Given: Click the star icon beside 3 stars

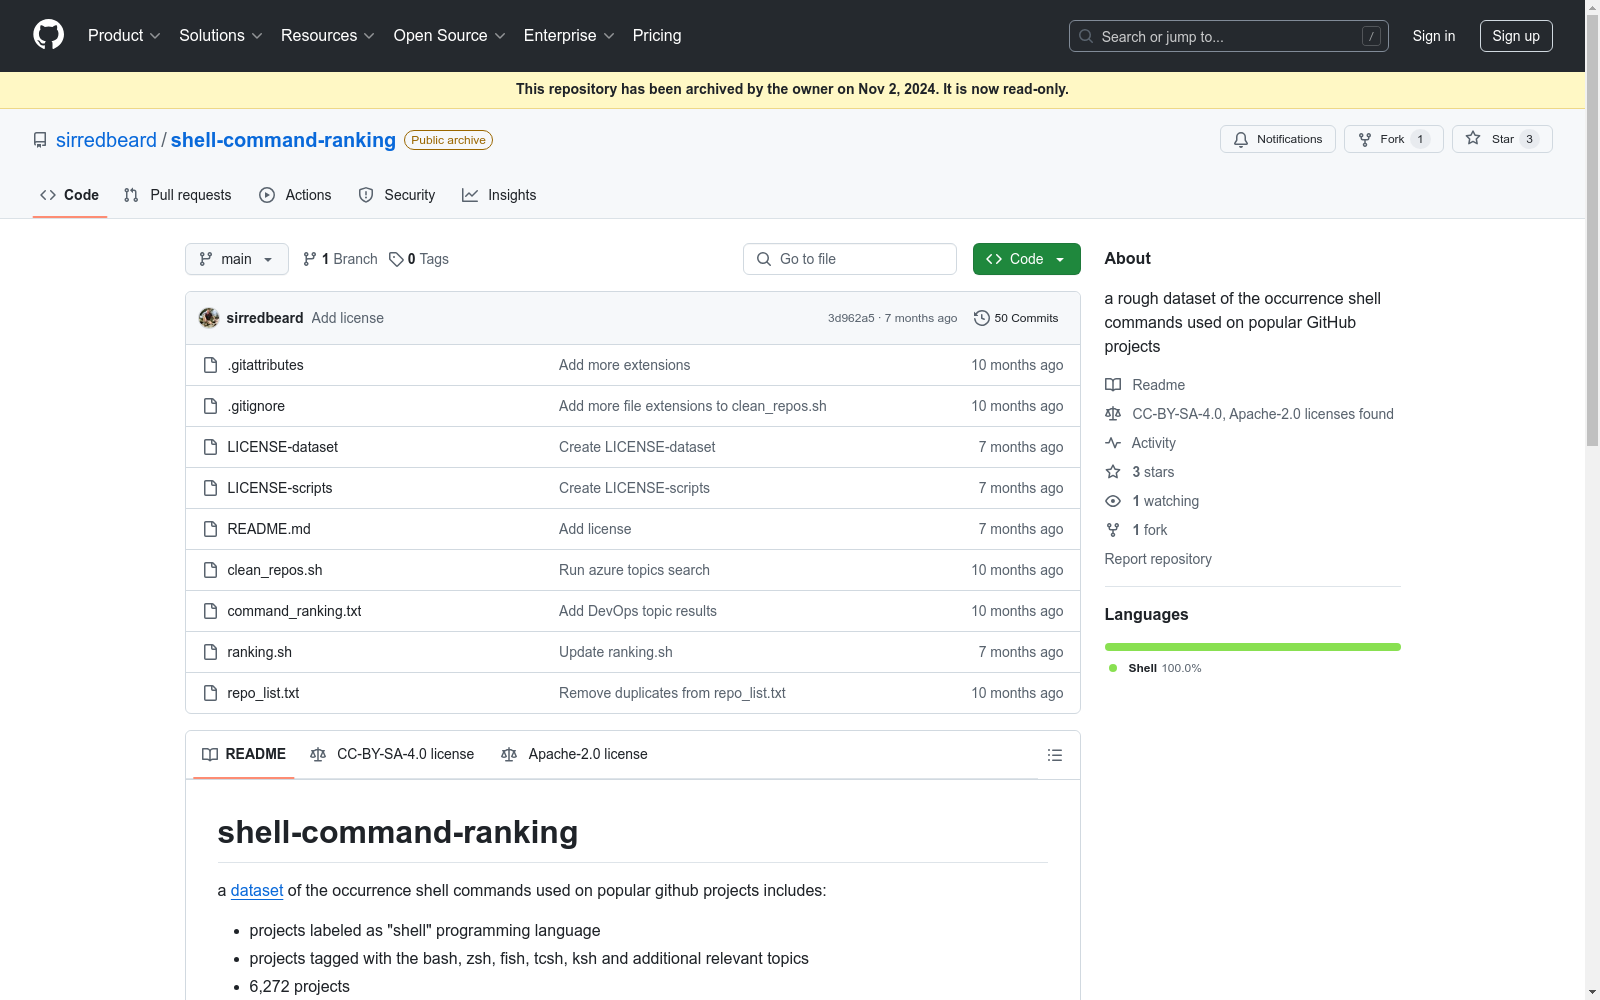Looking at the screenshot, I should (x=1113, y=472).
